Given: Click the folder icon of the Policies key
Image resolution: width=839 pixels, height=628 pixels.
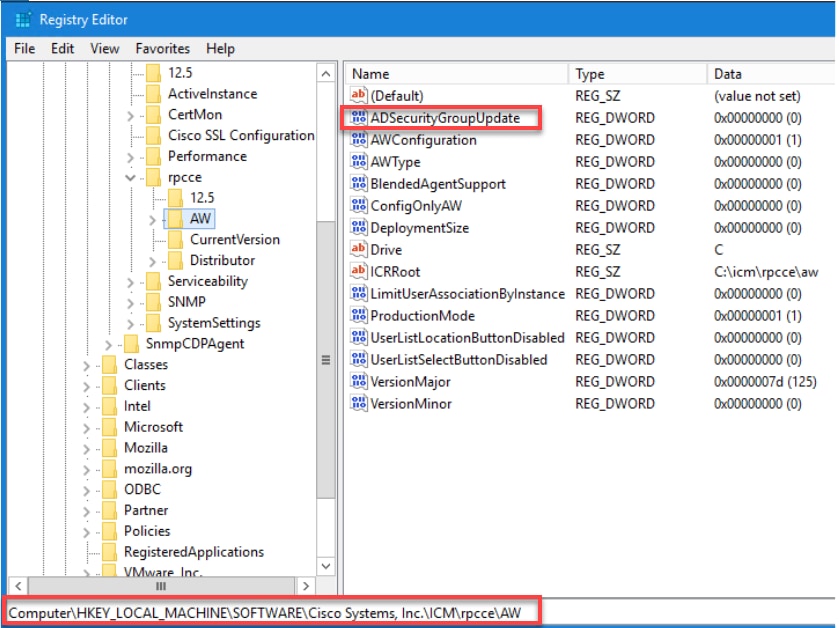Looking at the screenshot, I should point(109,531).
